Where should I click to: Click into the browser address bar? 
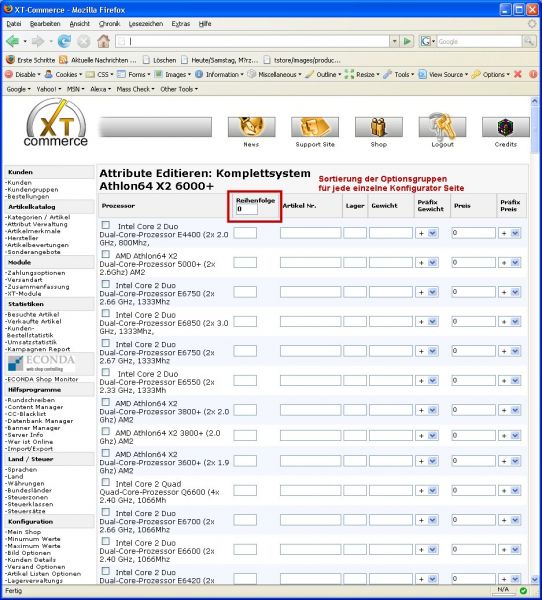(253, 41)
